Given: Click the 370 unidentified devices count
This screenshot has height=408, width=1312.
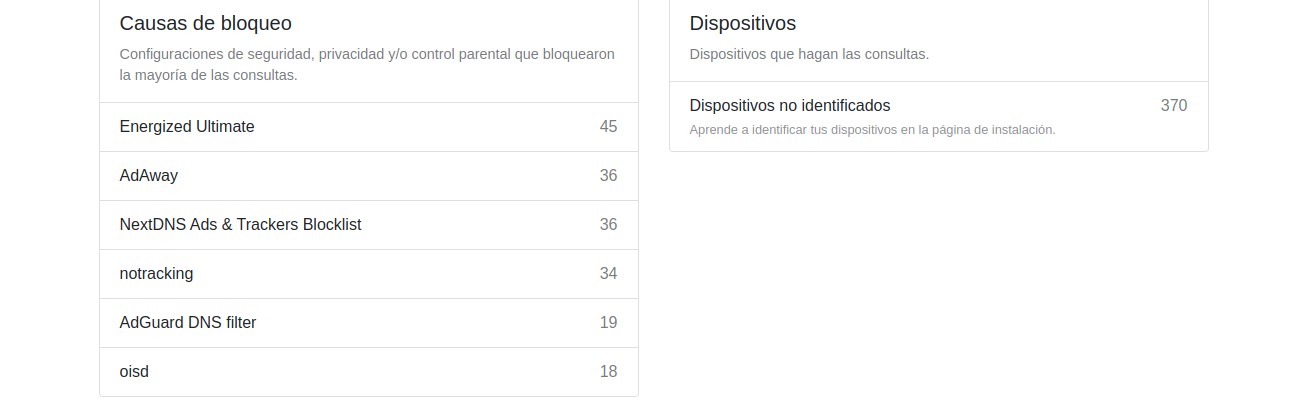Looking at the screenshot, I should pos(1173,106).
